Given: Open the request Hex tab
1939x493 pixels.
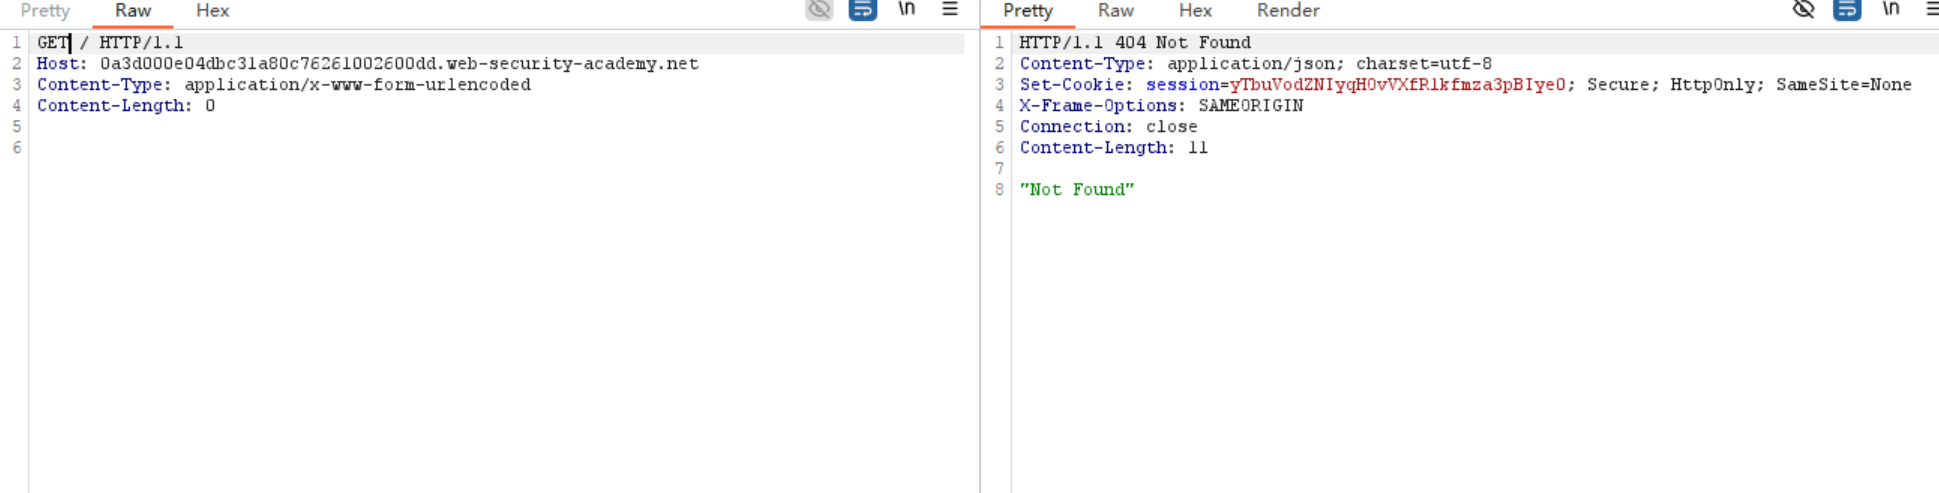Looking at the screenshot, I should pos(212,11).
